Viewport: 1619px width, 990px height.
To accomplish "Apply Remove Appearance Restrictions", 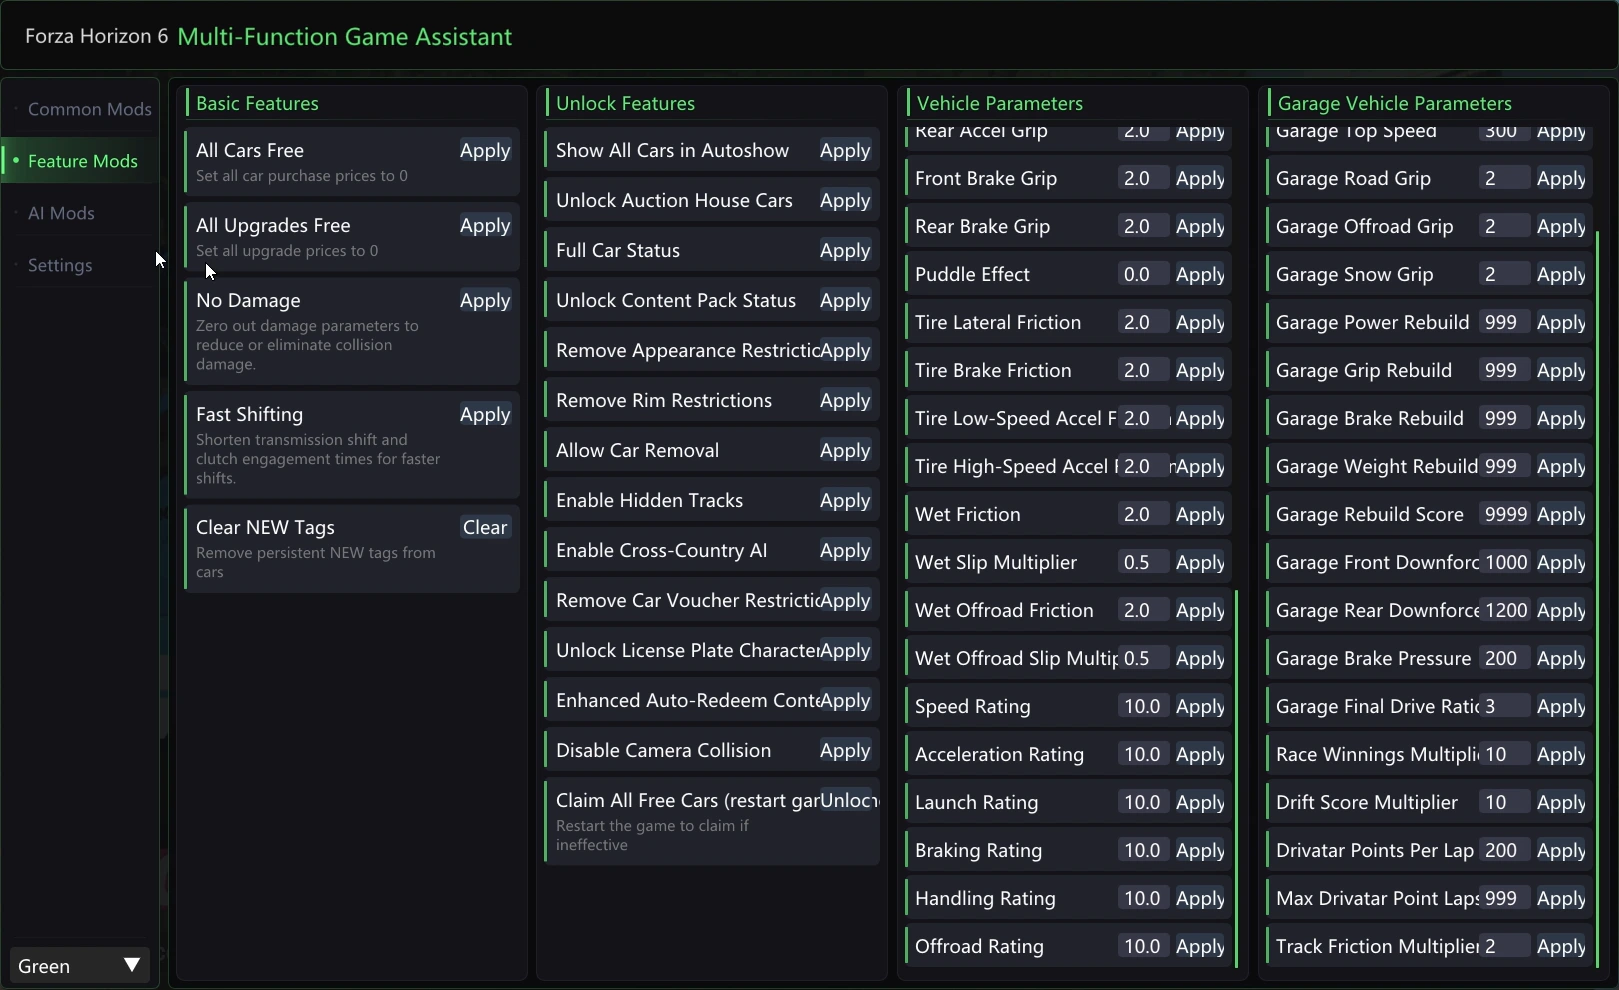I will coord(845,350).
